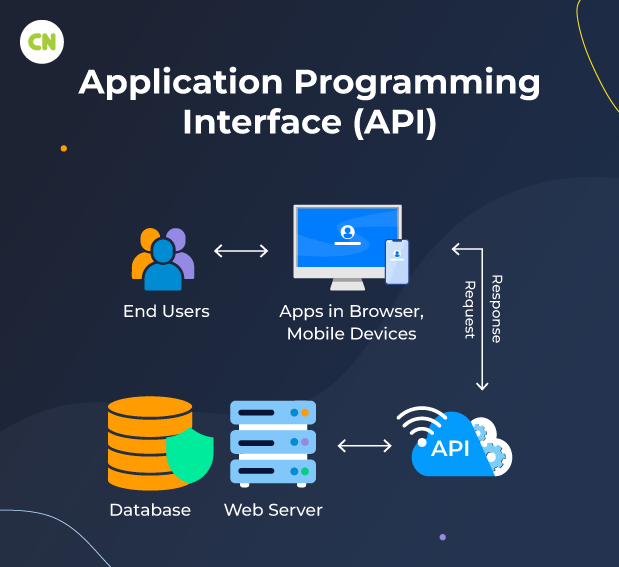
Task: Click the gear cogs behind API cloud
Action: (x=493, y=446)
